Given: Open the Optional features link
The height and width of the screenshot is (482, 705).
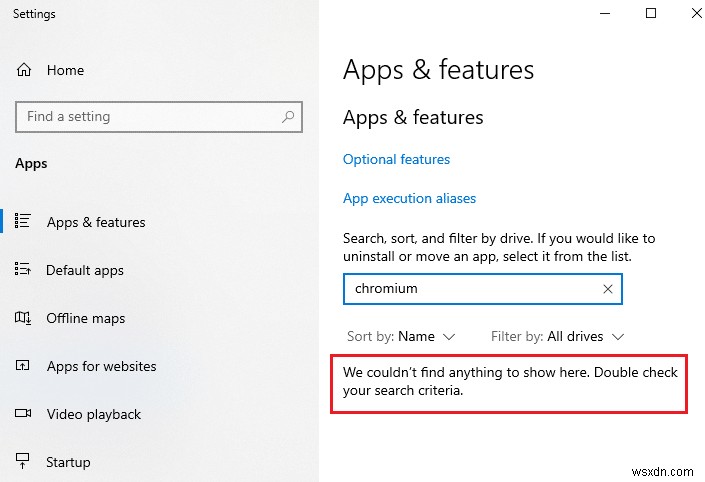Looking at the screenshot, I should [x=396, y=159].
